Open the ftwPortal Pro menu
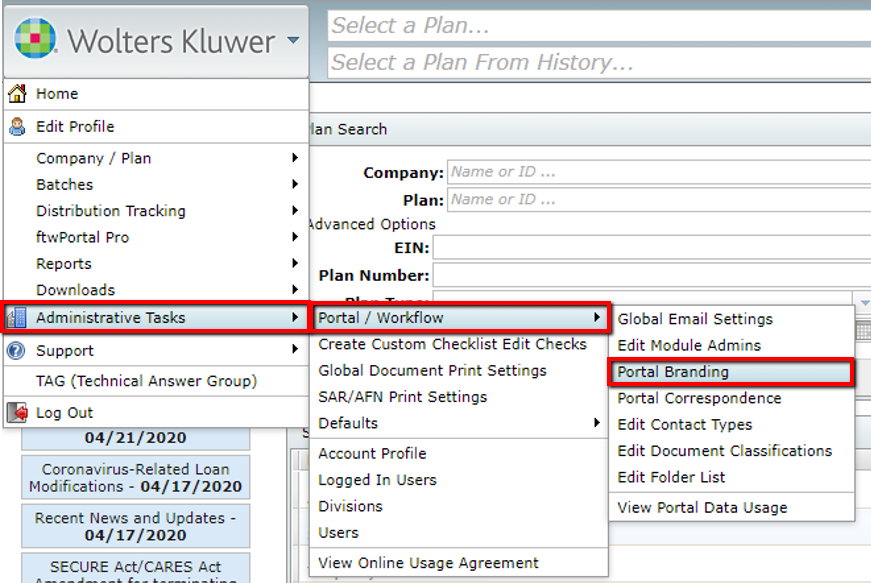 pyautogui.click(x=156, y=237)
